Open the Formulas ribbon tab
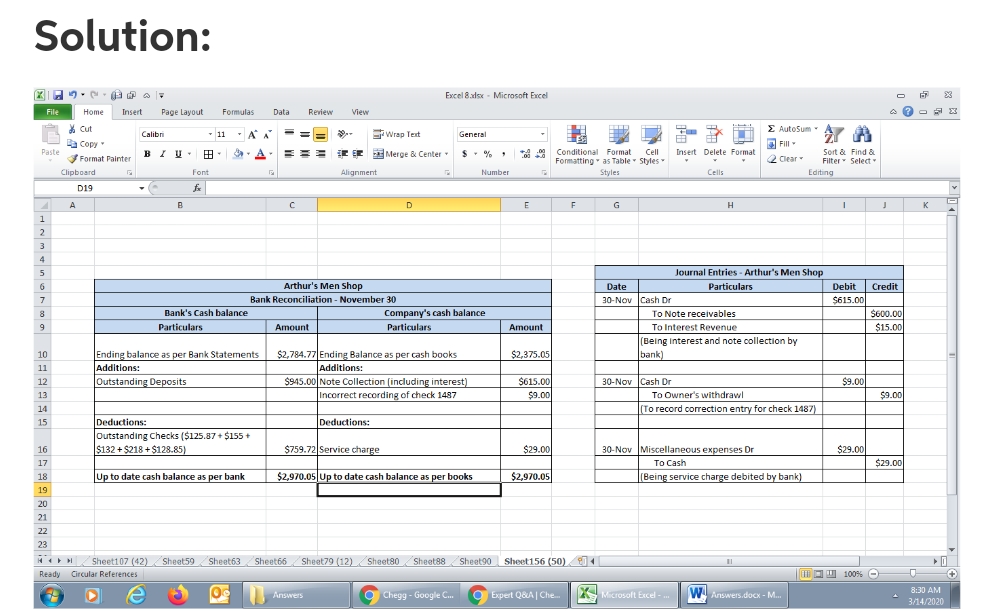Image resolution: width=985 pixels, height=611 pixels. (x=237, y=113)
